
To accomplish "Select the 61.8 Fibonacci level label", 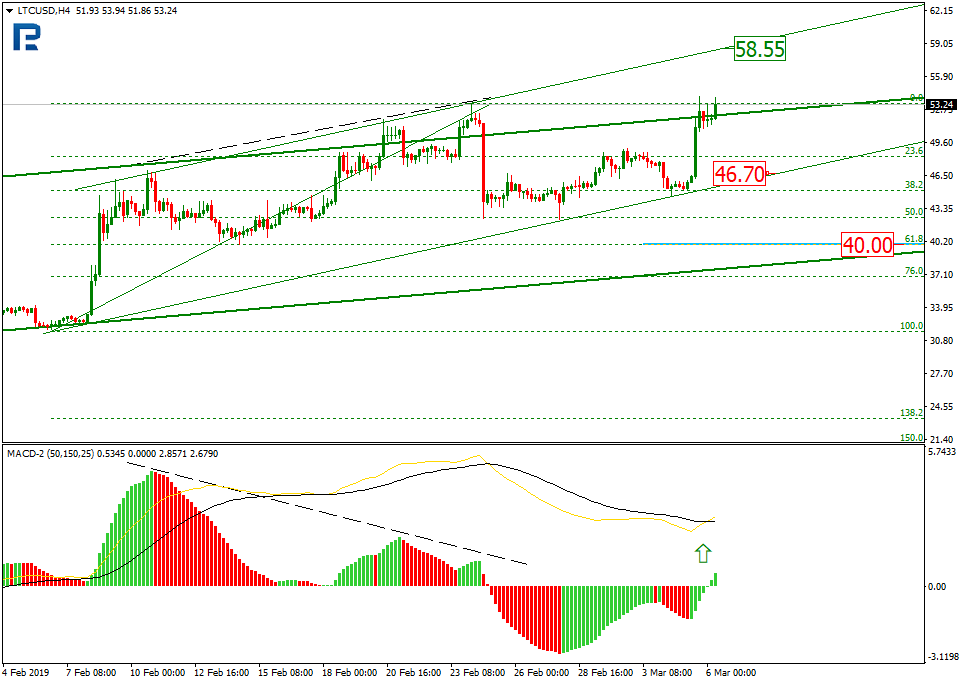I will tap(914, 238).
